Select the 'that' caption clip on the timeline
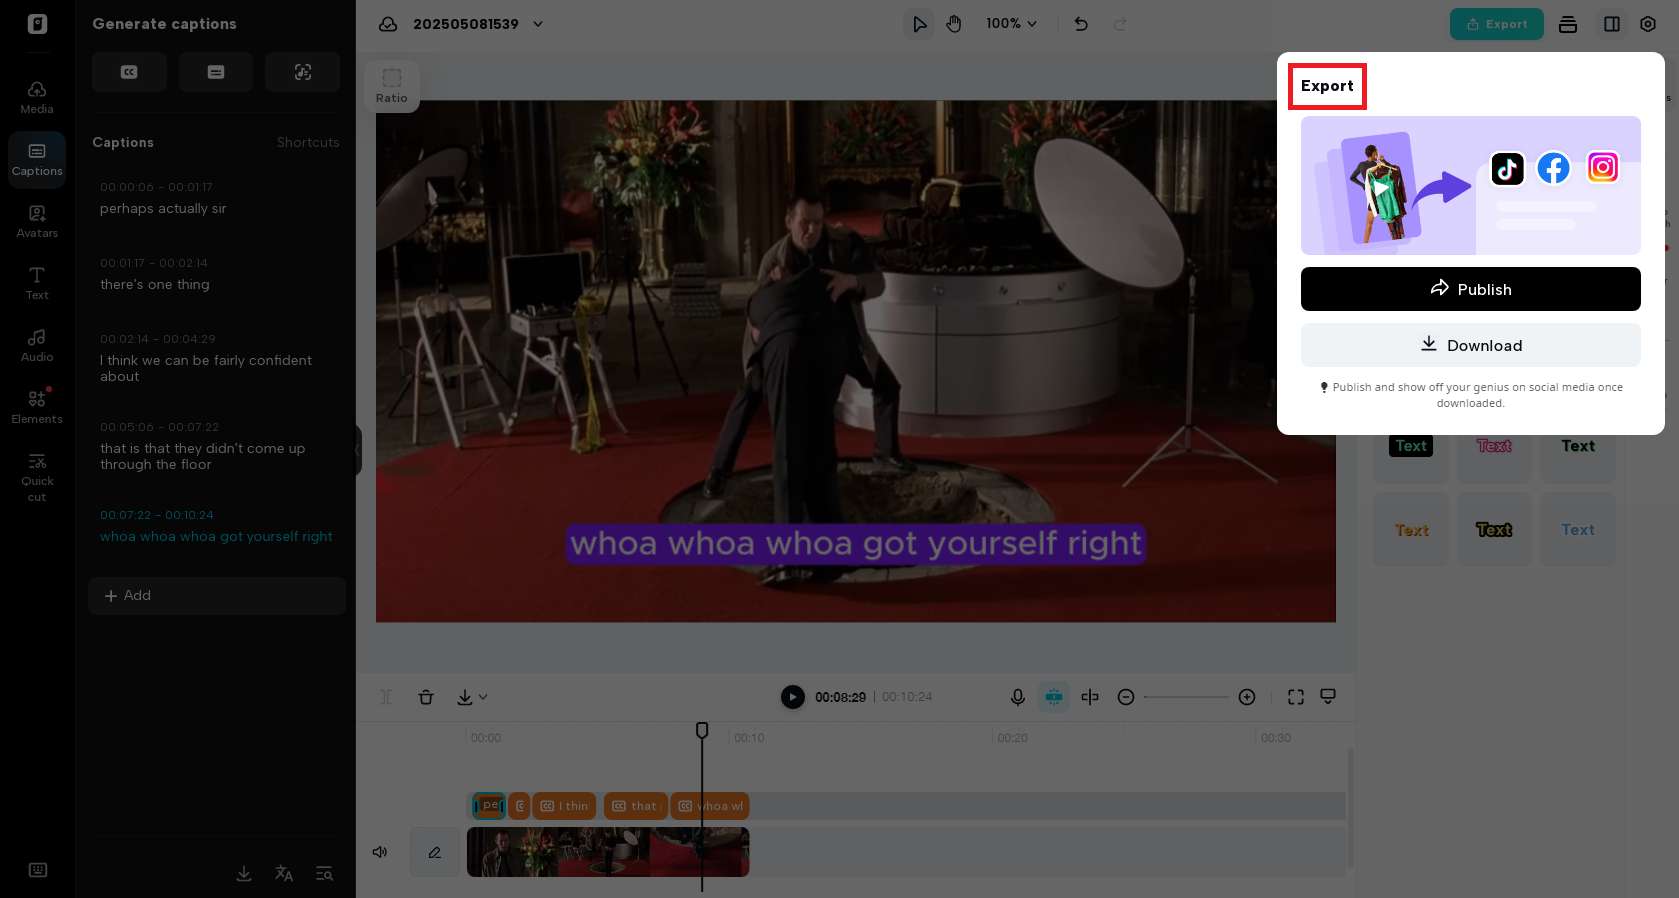The image size is (1679, 898). 635,806
